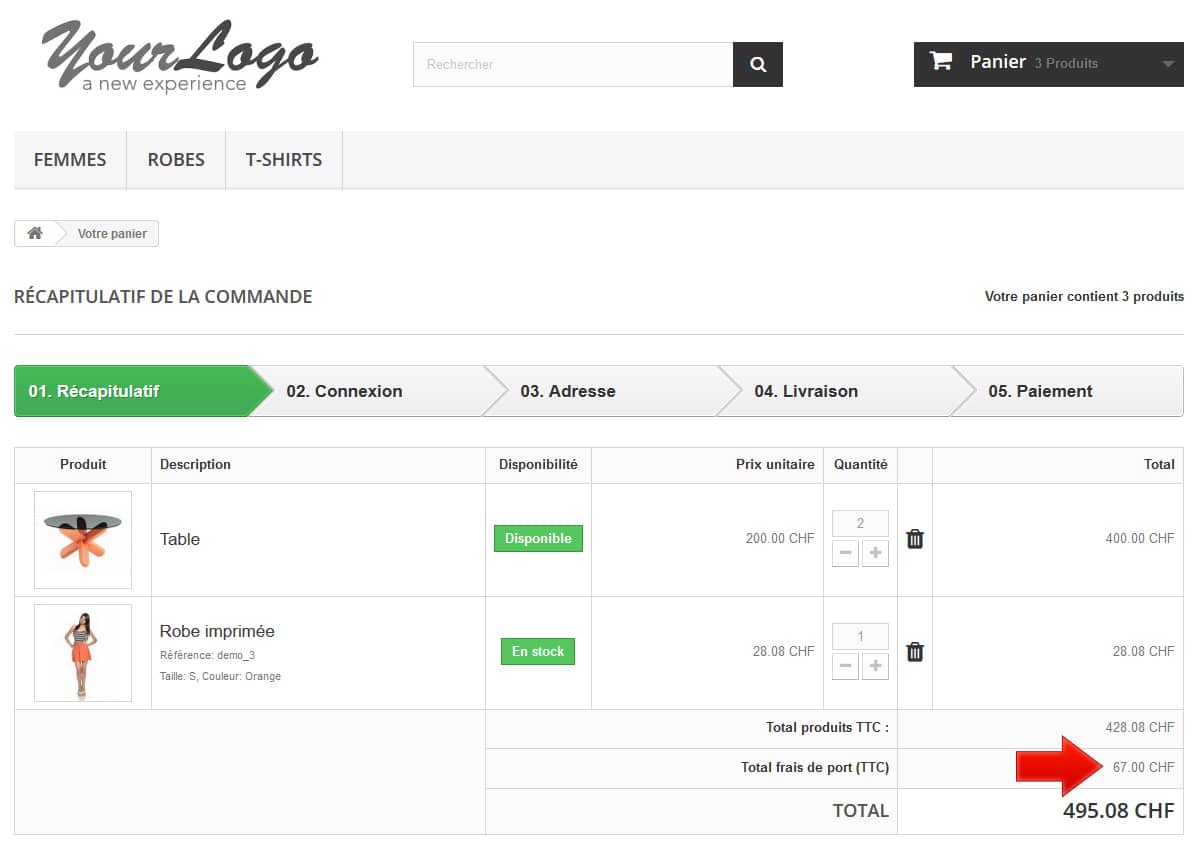Click the Prix unitaire column header
This screenshot has height=845, width=1197.
775,464
